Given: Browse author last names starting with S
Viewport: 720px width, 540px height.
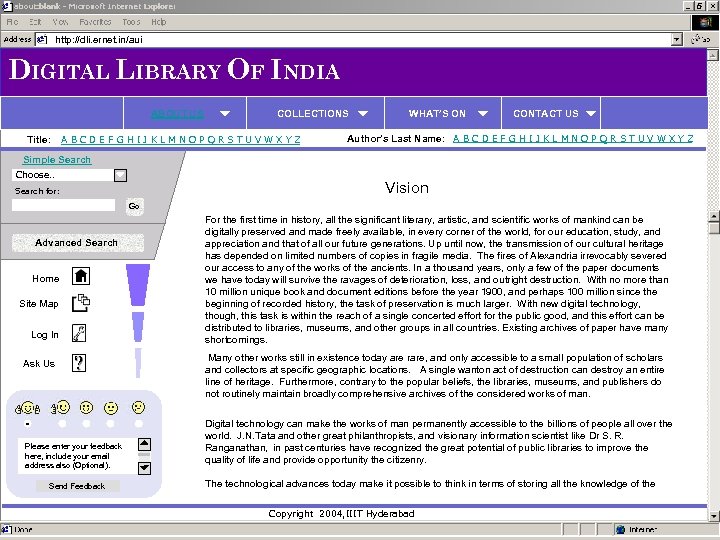Looking at the screenshot, I should click(x=624, y=139).
